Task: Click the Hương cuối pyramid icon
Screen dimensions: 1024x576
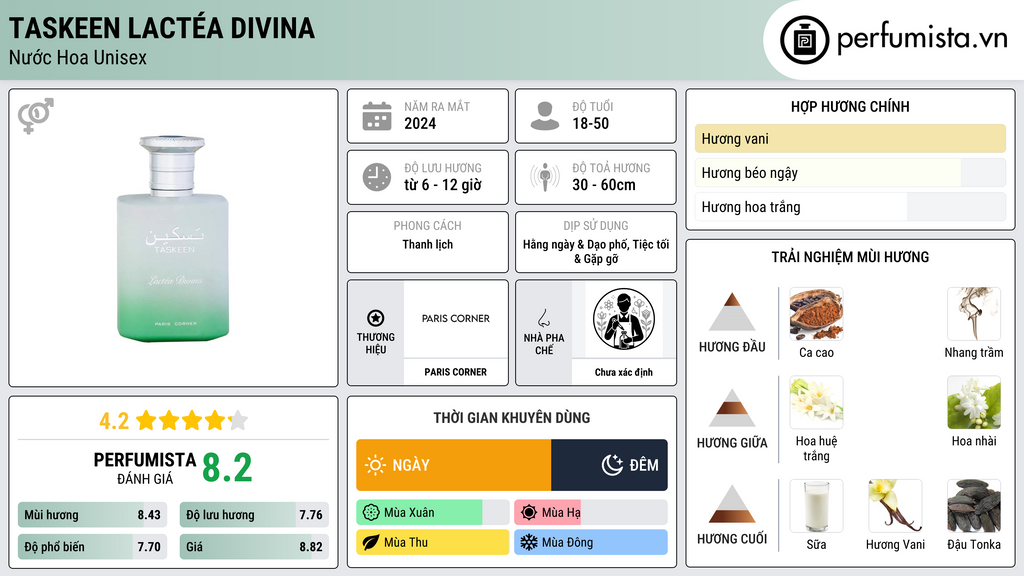Action: pyautogui.click(x=732, y=504)
